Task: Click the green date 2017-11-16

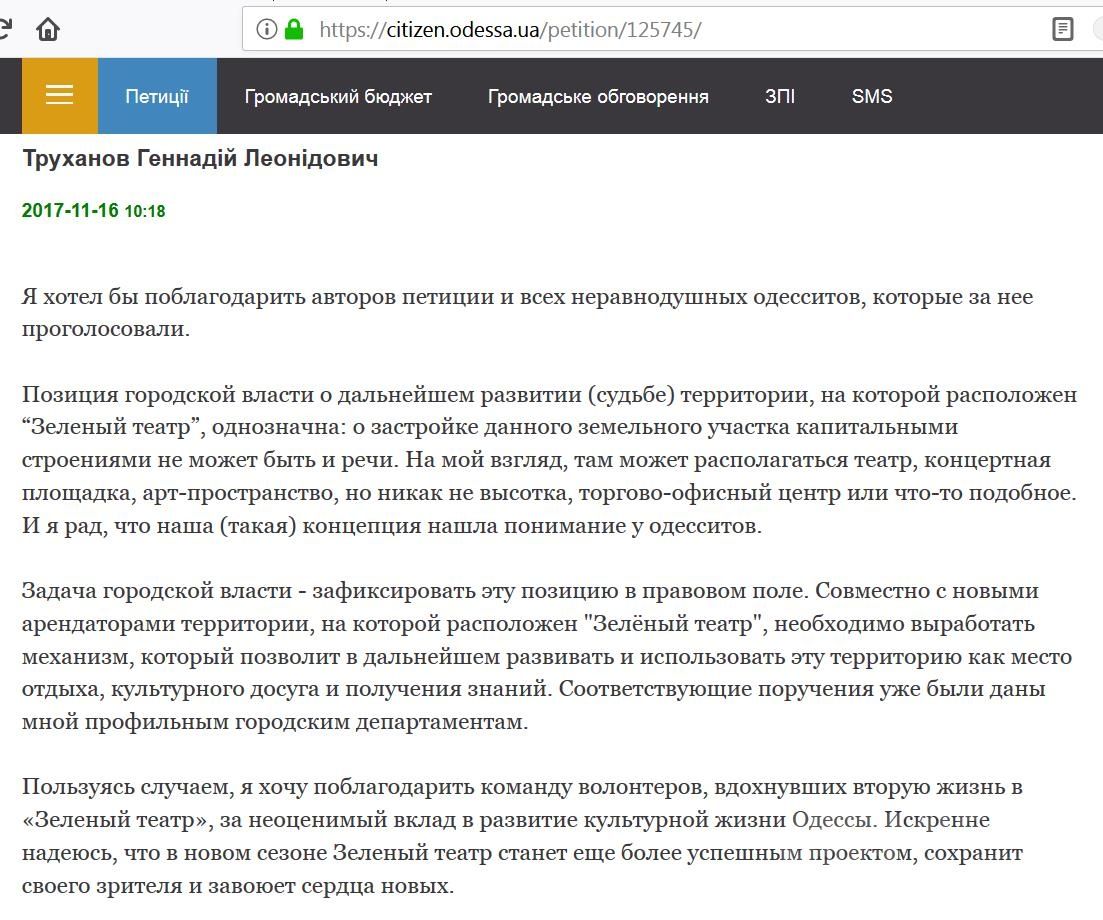Action: pyautogui.click(x=70, y=211)
